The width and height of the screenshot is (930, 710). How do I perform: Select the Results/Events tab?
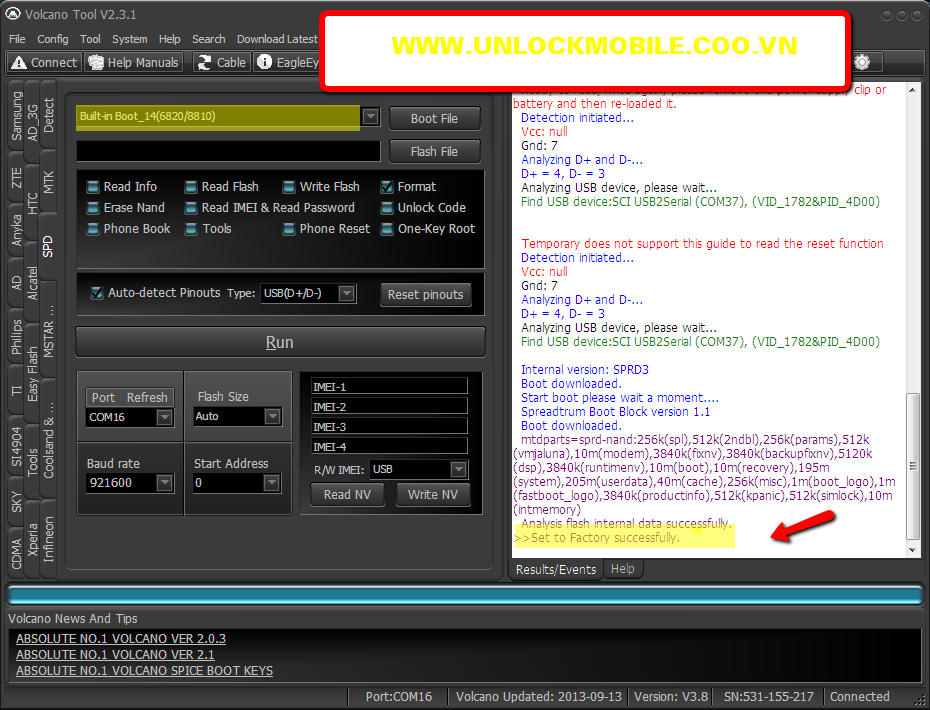coord(556,569)
